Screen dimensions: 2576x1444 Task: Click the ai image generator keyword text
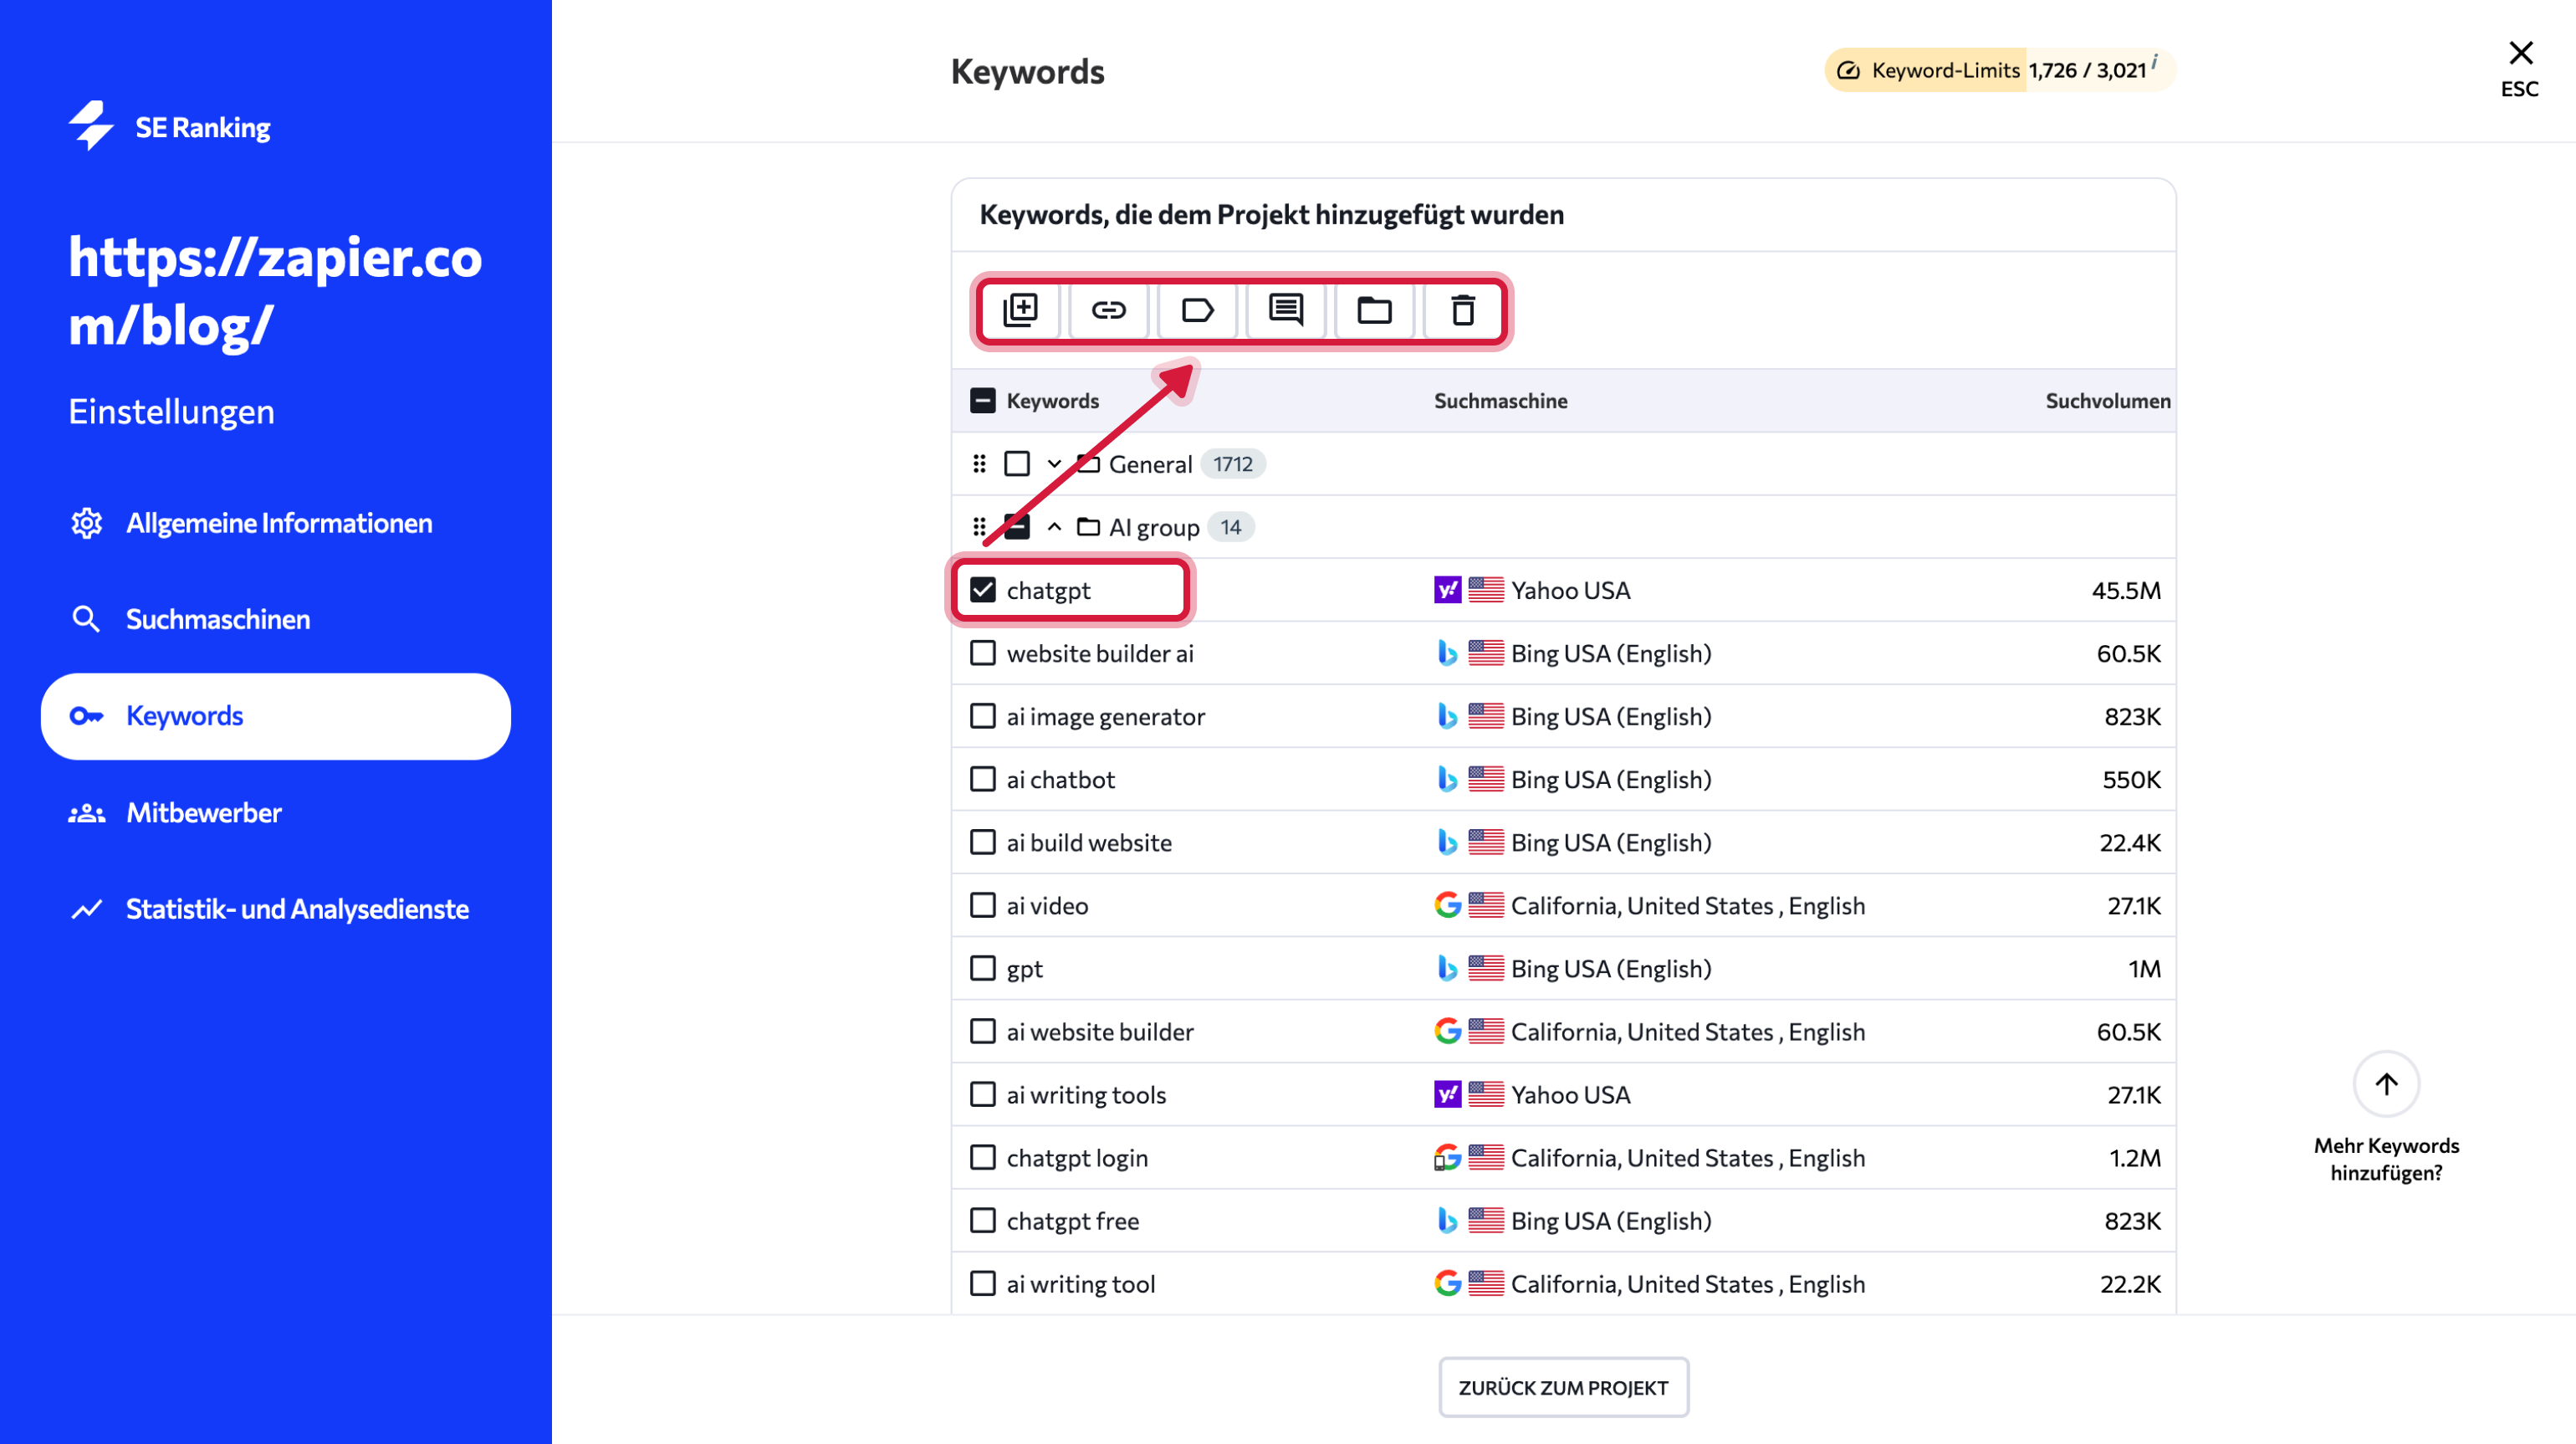click(x=1105, y=716)
